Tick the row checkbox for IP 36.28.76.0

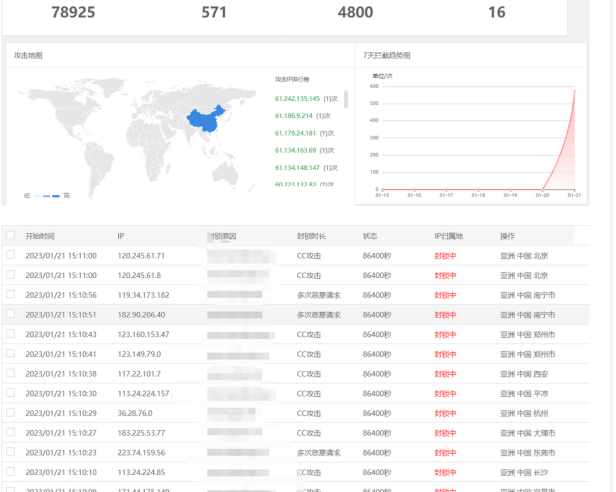(11, 412)
